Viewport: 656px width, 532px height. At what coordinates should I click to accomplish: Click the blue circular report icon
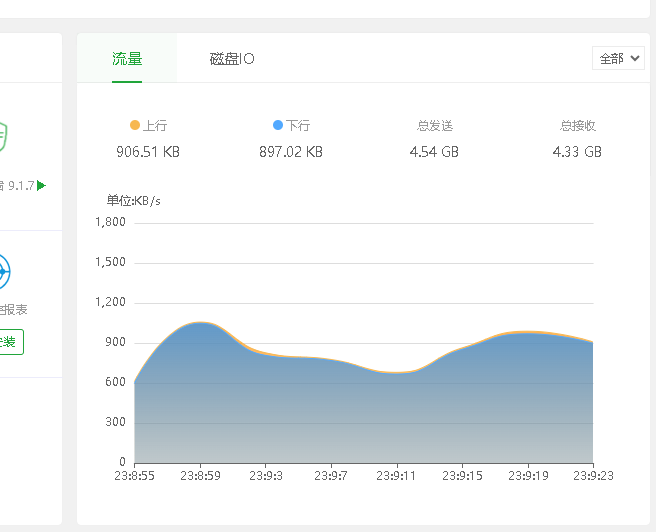[x=4, y=271]
